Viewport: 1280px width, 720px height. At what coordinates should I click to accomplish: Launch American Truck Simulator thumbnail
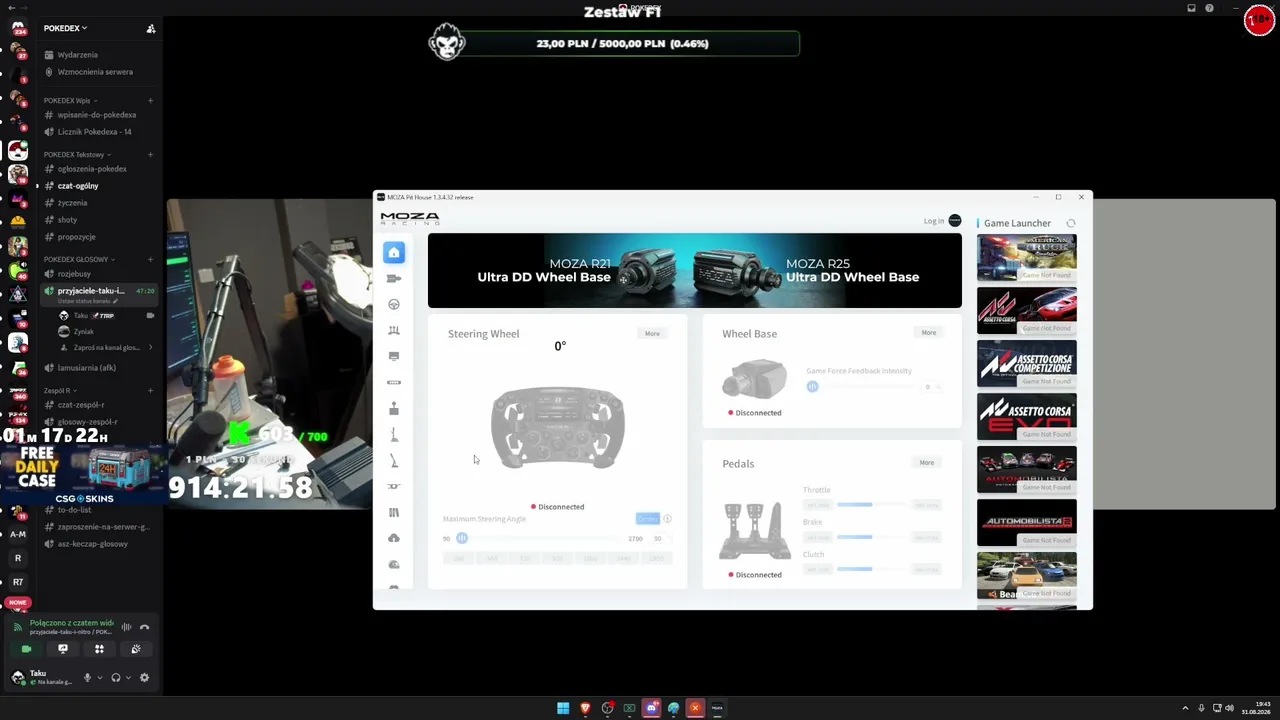pyautogui.click(x=1027, y=258)
